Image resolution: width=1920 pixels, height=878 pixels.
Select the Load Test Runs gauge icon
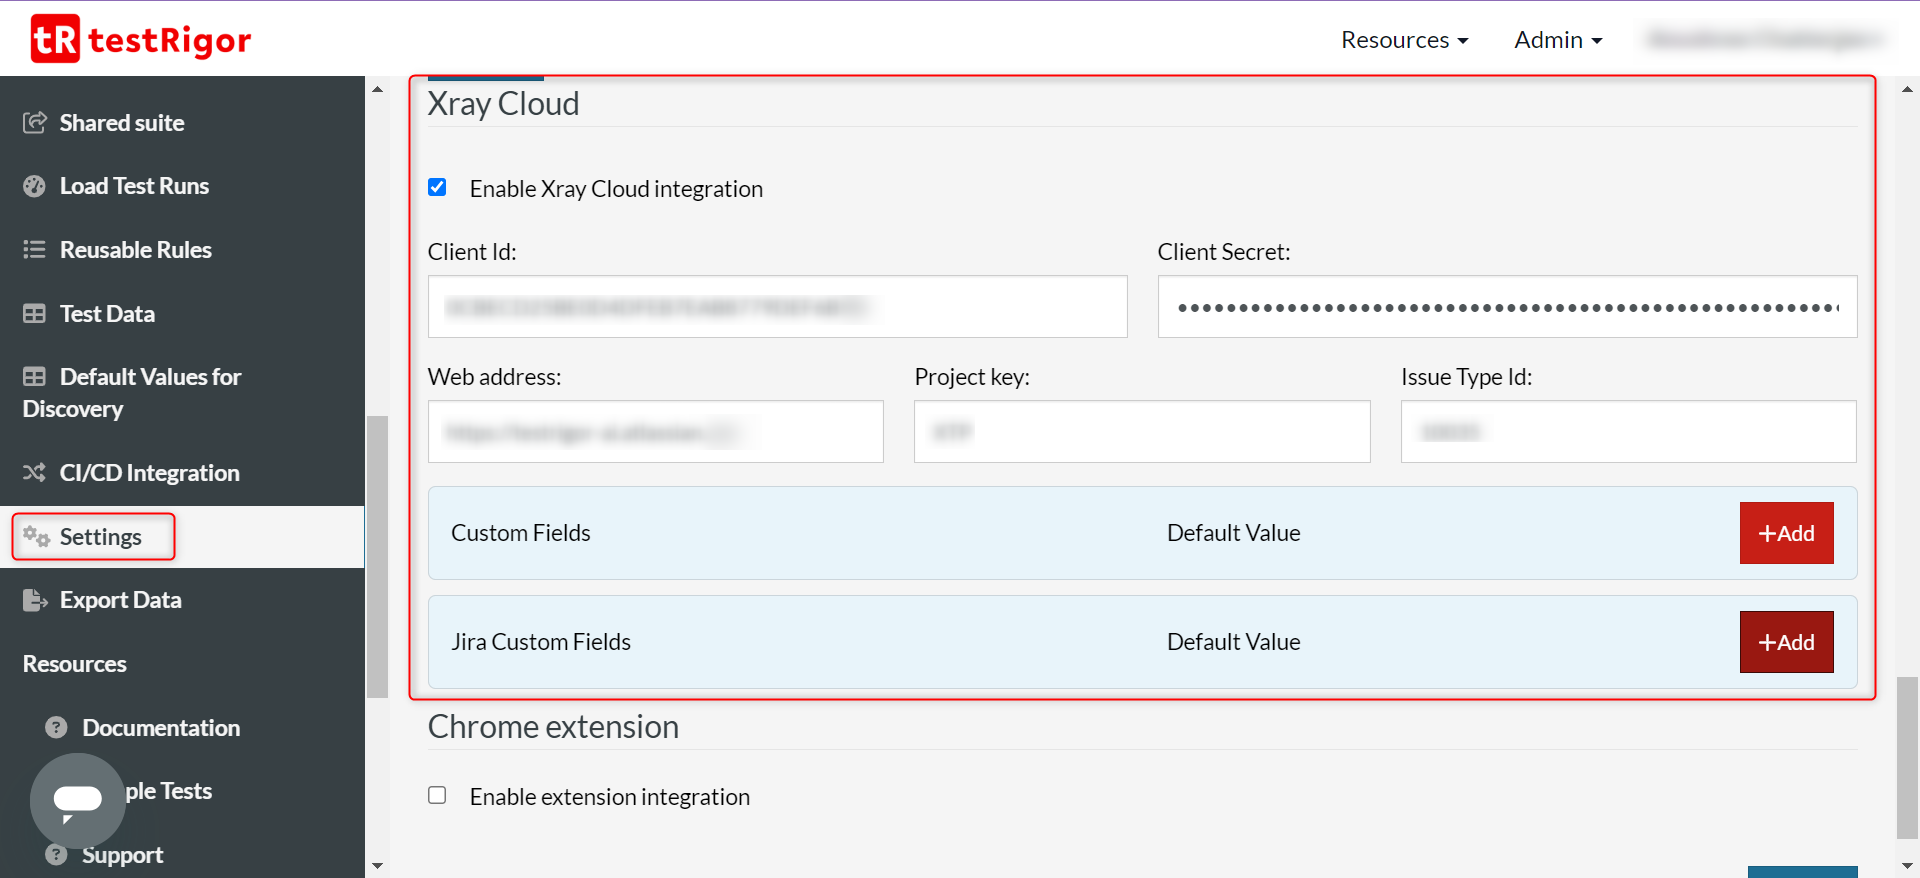35,186
